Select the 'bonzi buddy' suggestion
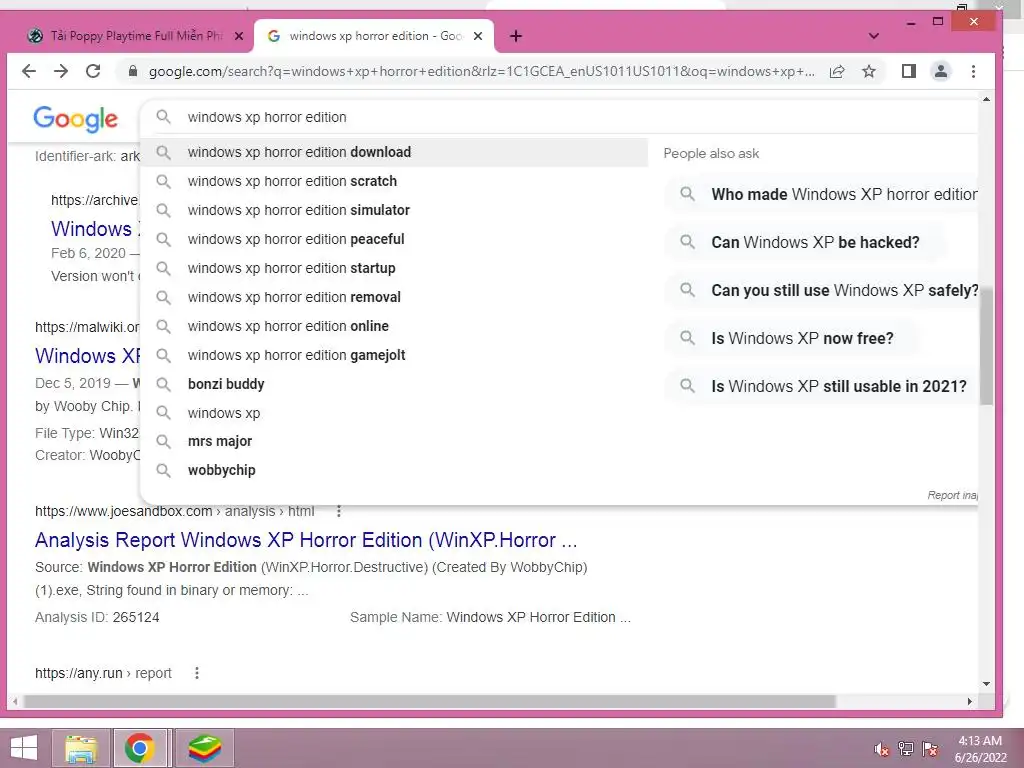This screenshot has width=1024, height=768. click(x=394, y=384)
